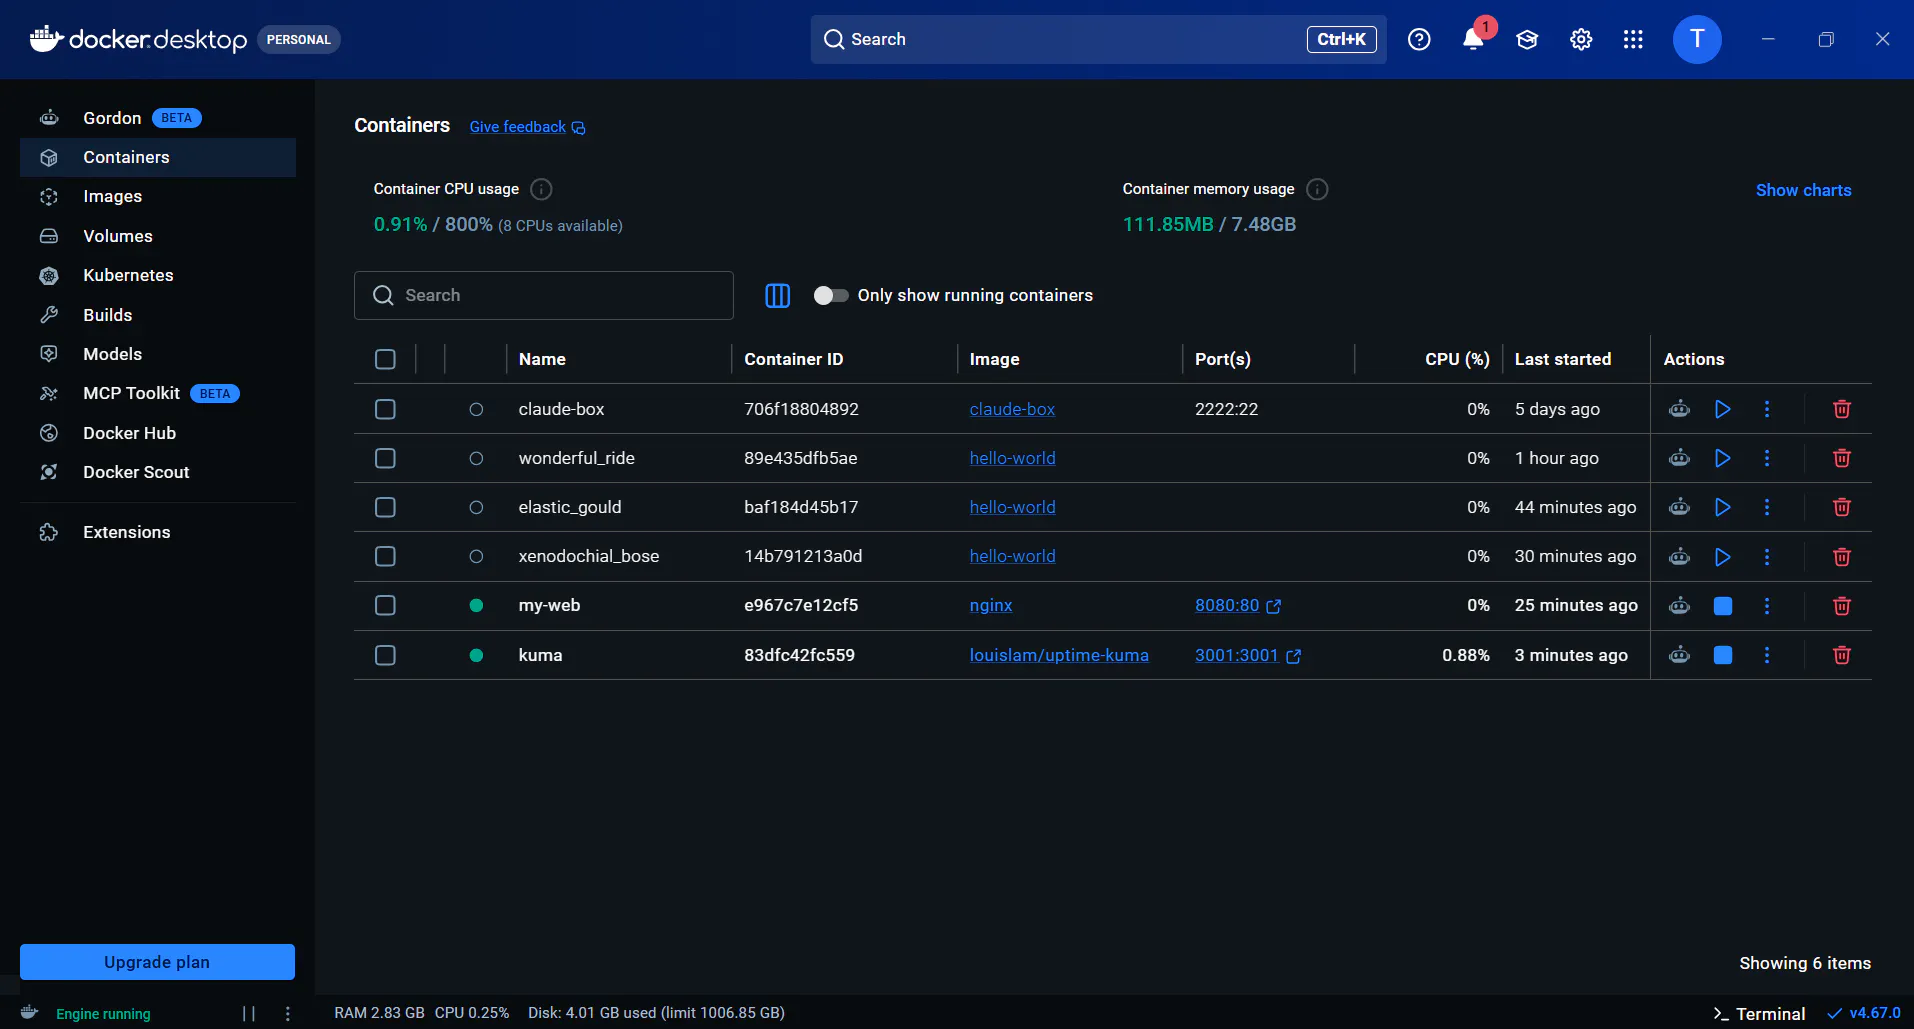The image size is (1914, 1029).
Task: Open the louislam/uptime-kuma image link
Action: 1059,655
